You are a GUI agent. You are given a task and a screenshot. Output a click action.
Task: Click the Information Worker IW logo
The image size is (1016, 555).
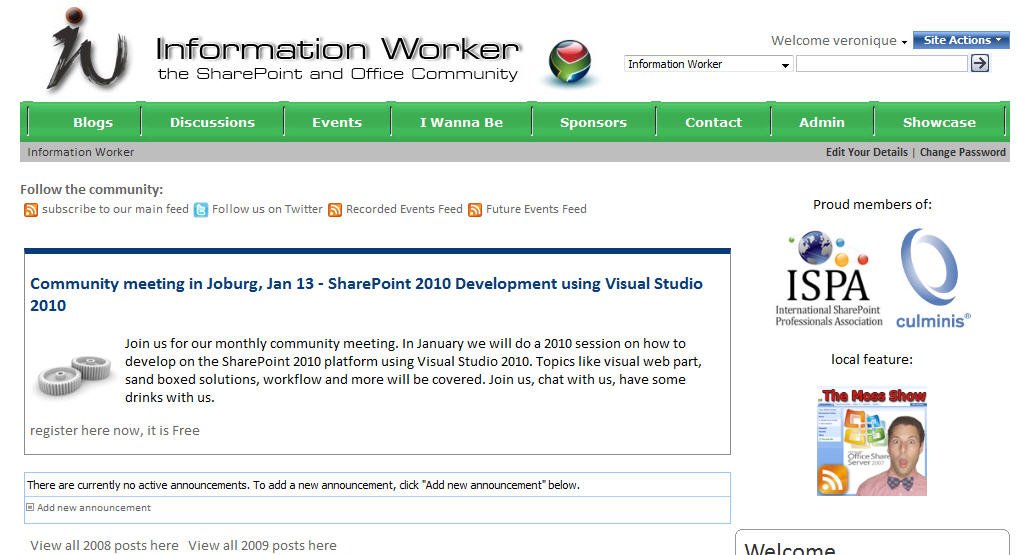88,50
